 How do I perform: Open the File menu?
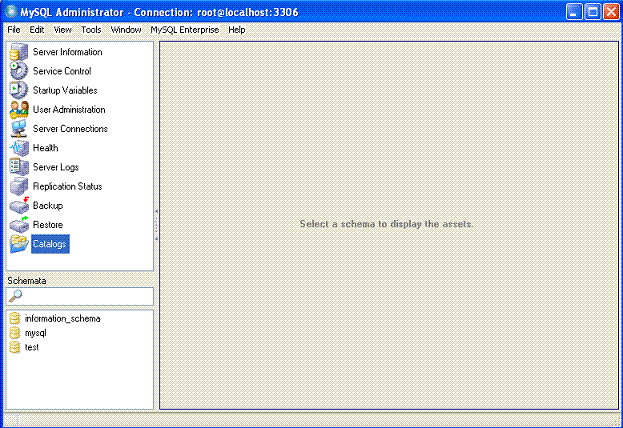[14, 30]
